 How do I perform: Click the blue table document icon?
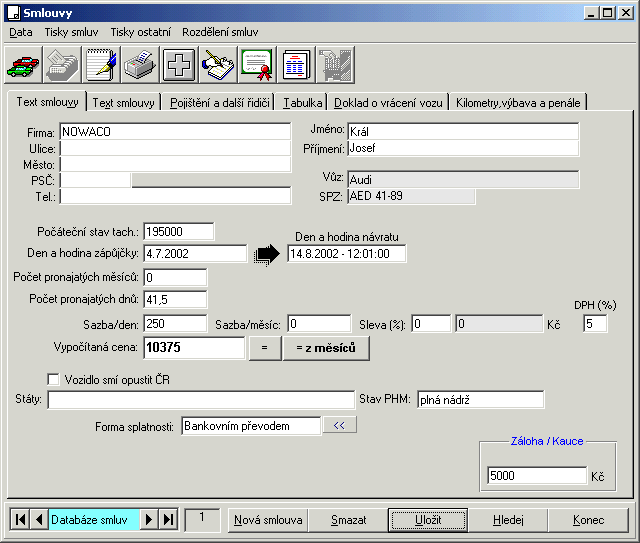tap(297, 65)
